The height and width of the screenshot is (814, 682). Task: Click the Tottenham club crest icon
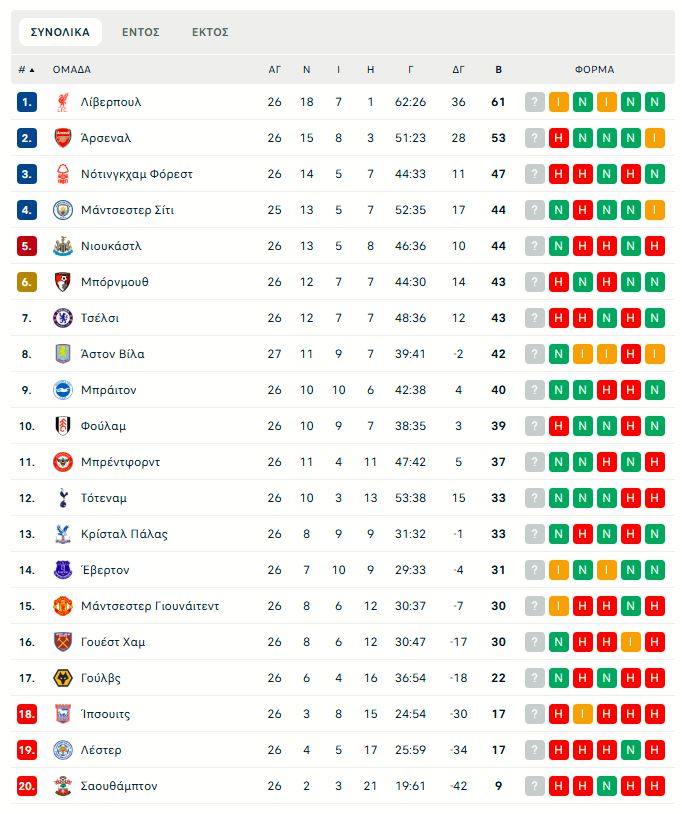tap(62, 498)
